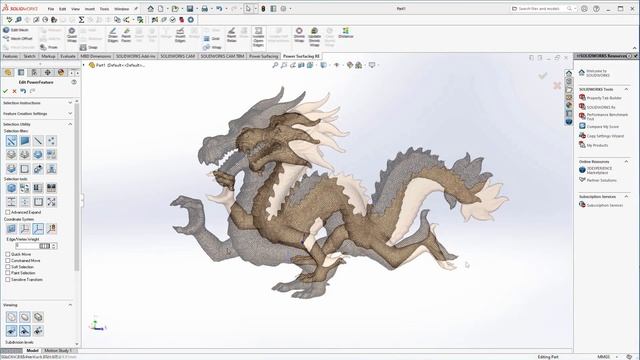Viewport: 640px width, 360px height.
Task: Click the Paint Faces tool
Action: (x=126, y=35)
